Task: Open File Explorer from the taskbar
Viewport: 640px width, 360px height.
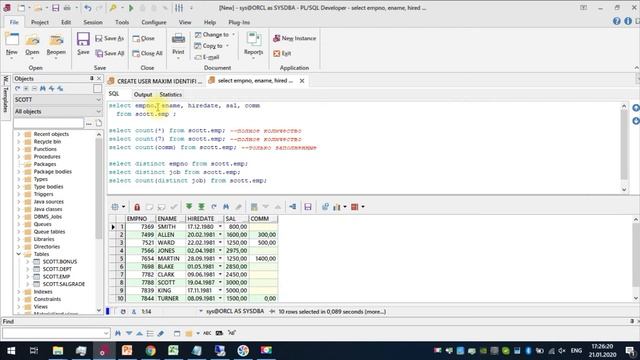Action: coord(58,351)
